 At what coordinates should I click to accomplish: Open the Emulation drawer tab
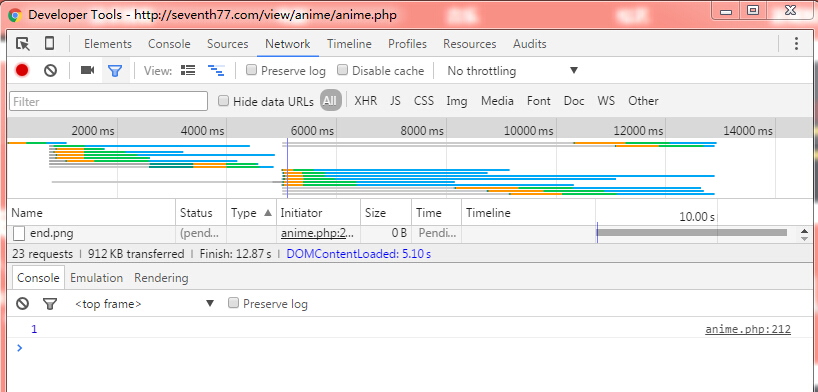coord(97,278)
